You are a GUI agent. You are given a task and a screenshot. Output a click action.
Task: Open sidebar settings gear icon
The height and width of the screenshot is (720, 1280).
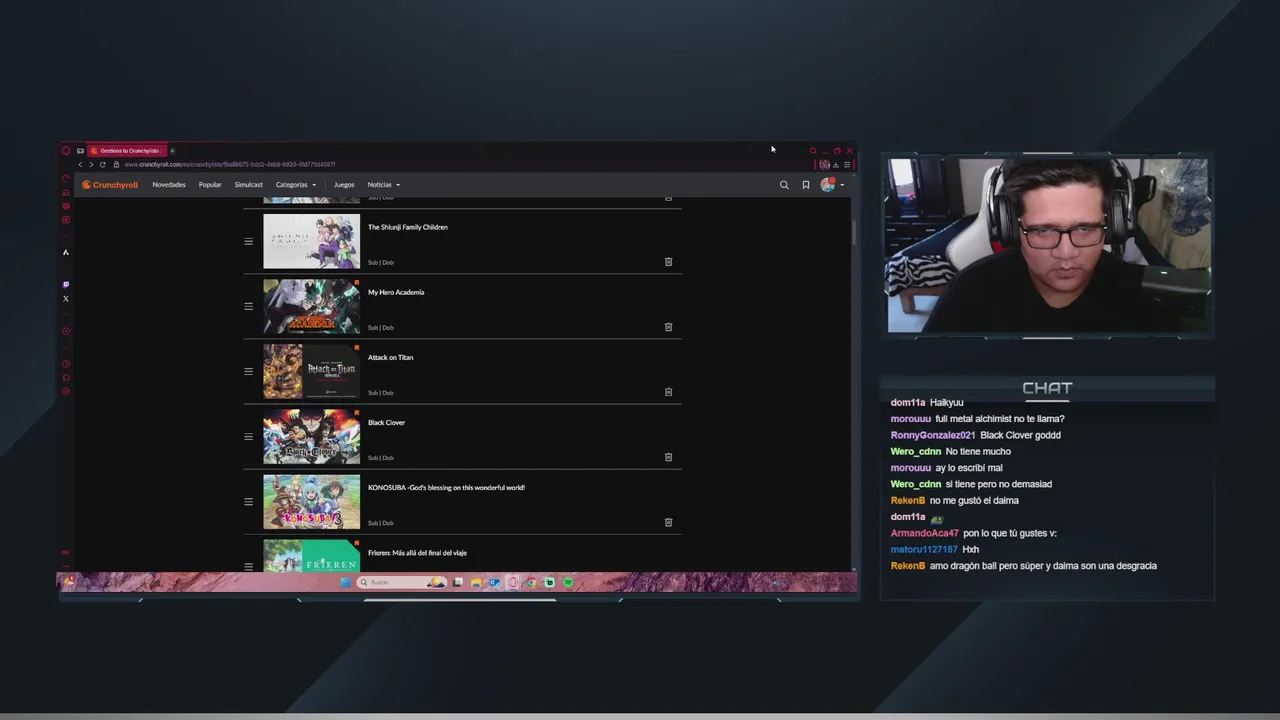[x=66, y=391]
